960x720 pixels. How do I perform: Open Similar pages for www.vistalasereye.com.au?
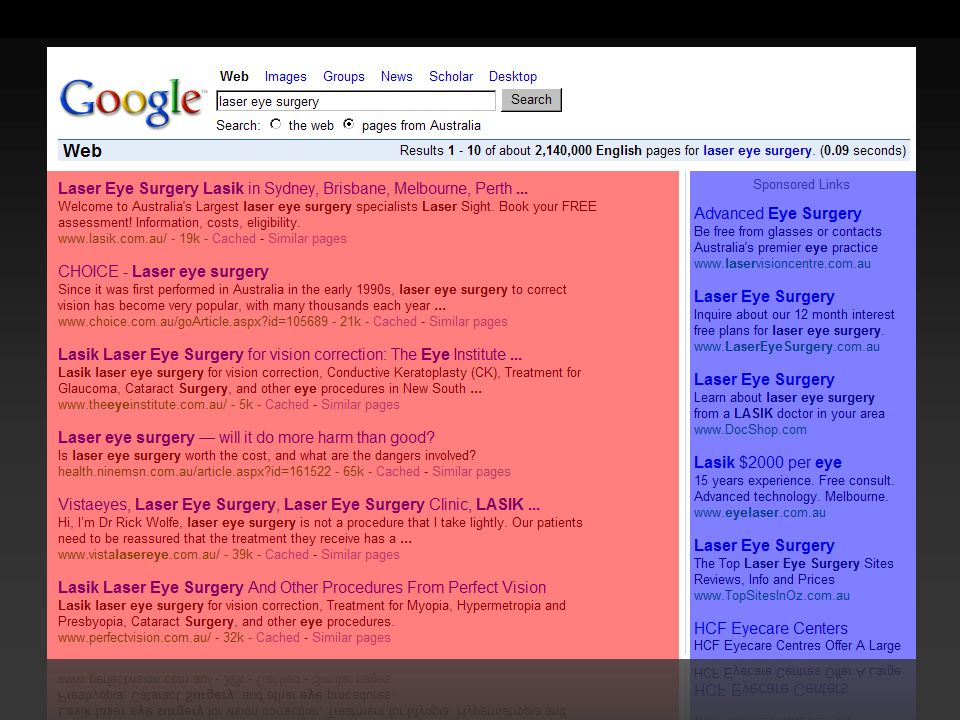coord(360,555)
